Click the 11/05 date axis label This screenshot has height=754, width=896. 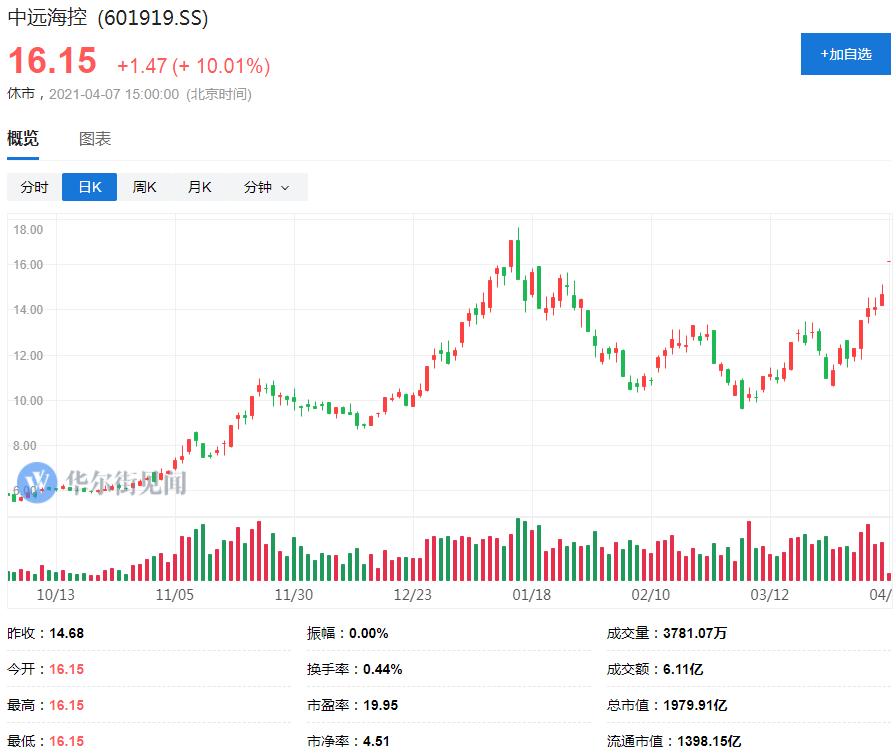tap(174, 595)
